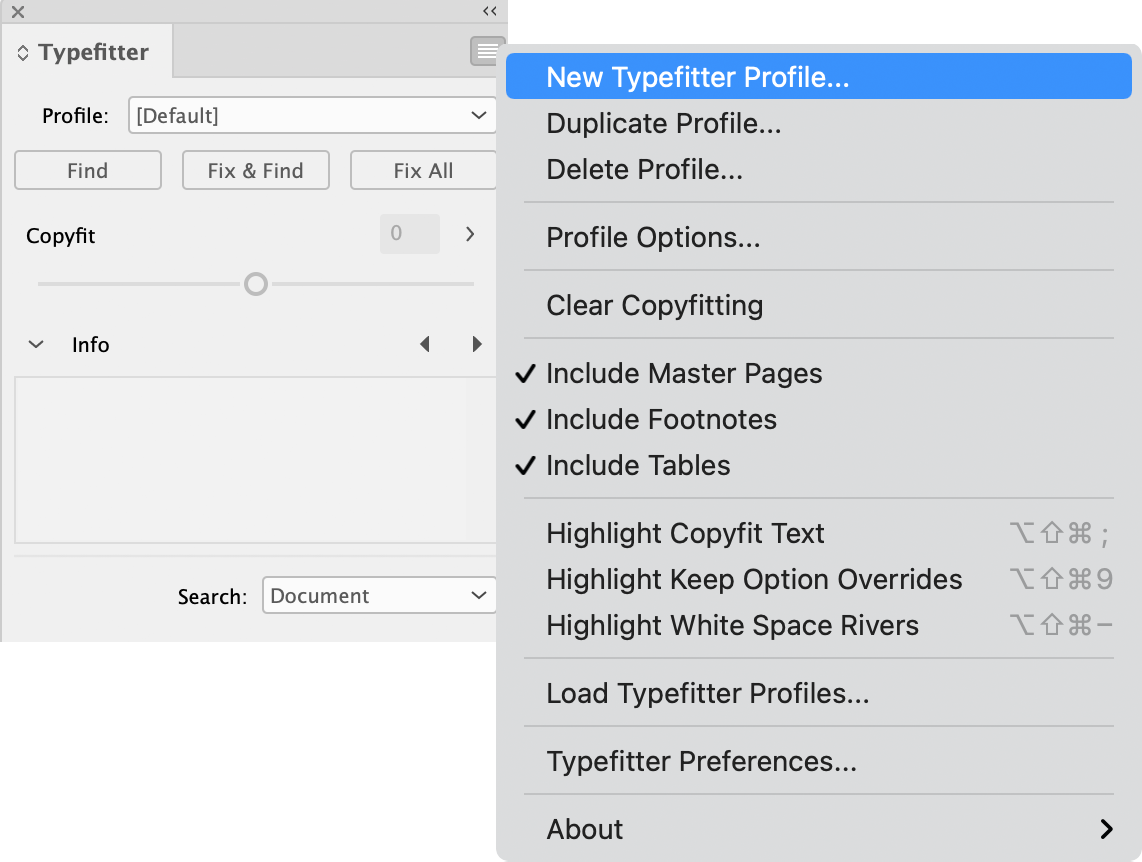This screenshot has height=862, width=1142.
Task: Open the Search dropdown set to Document
Action: pos(379,596)
